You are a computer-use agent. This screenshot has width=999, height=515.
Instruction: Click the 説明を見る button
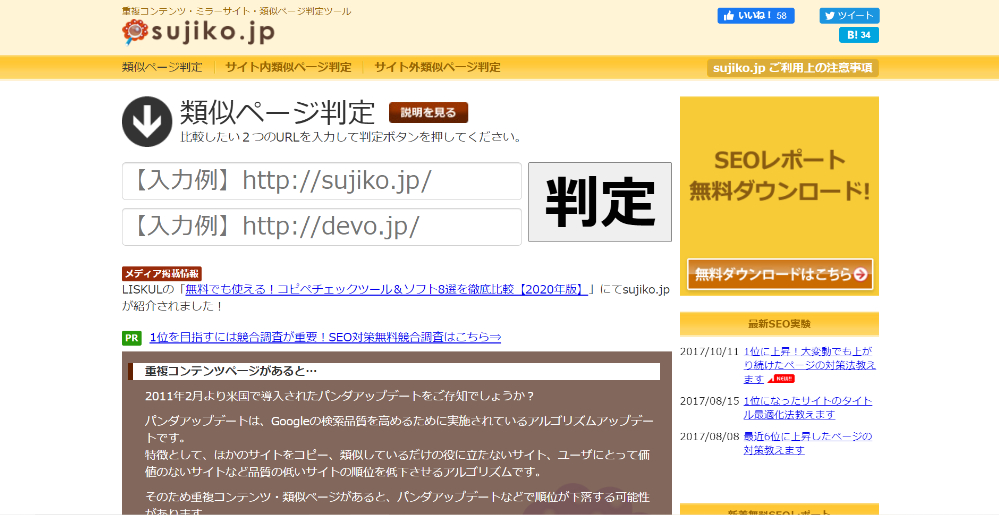428,112
